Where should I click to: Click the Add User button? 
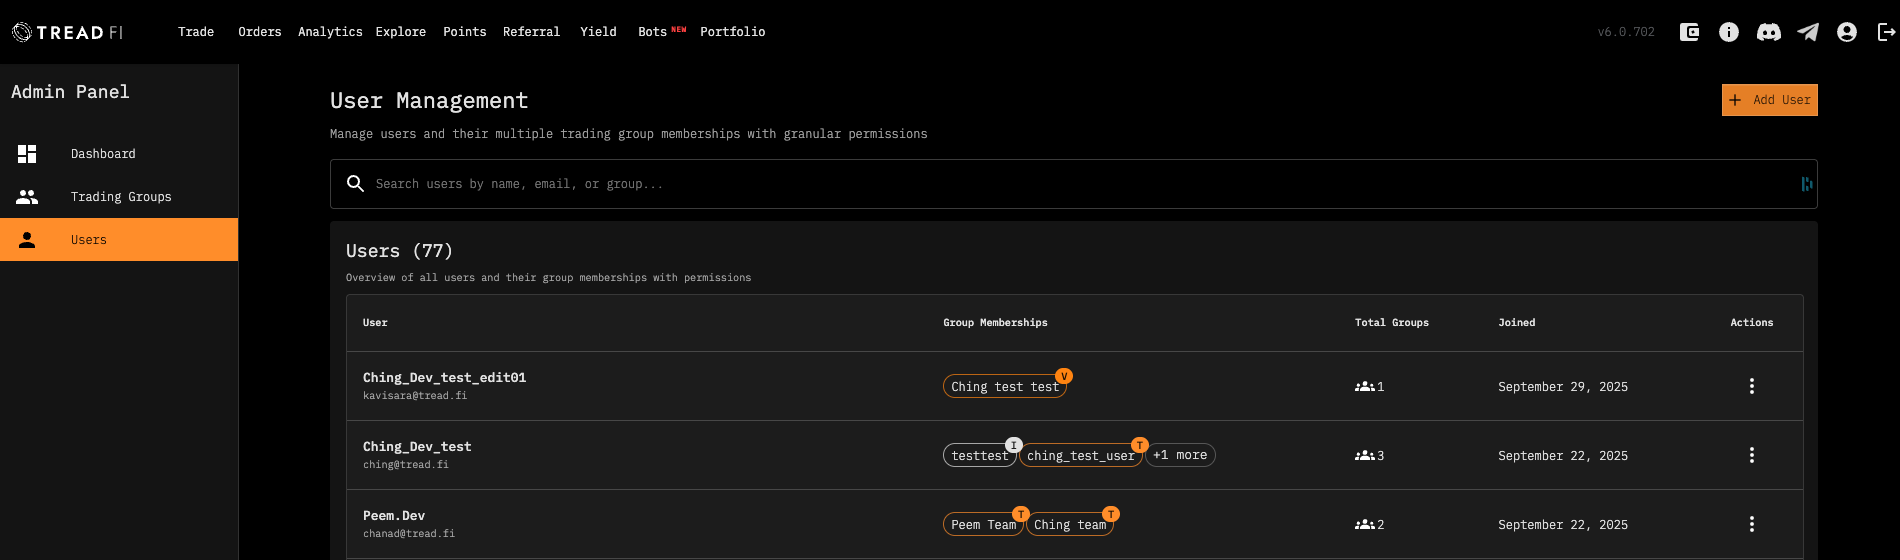(1769, 100)
